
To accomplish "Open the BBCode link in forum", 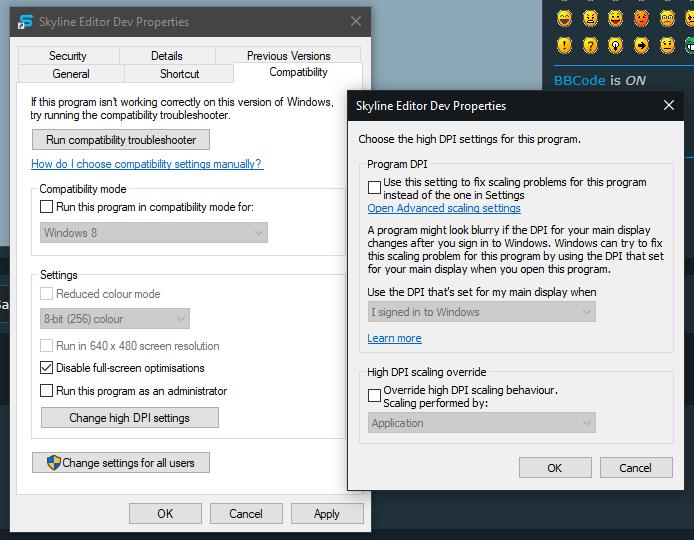I will [x=580, y=81].
